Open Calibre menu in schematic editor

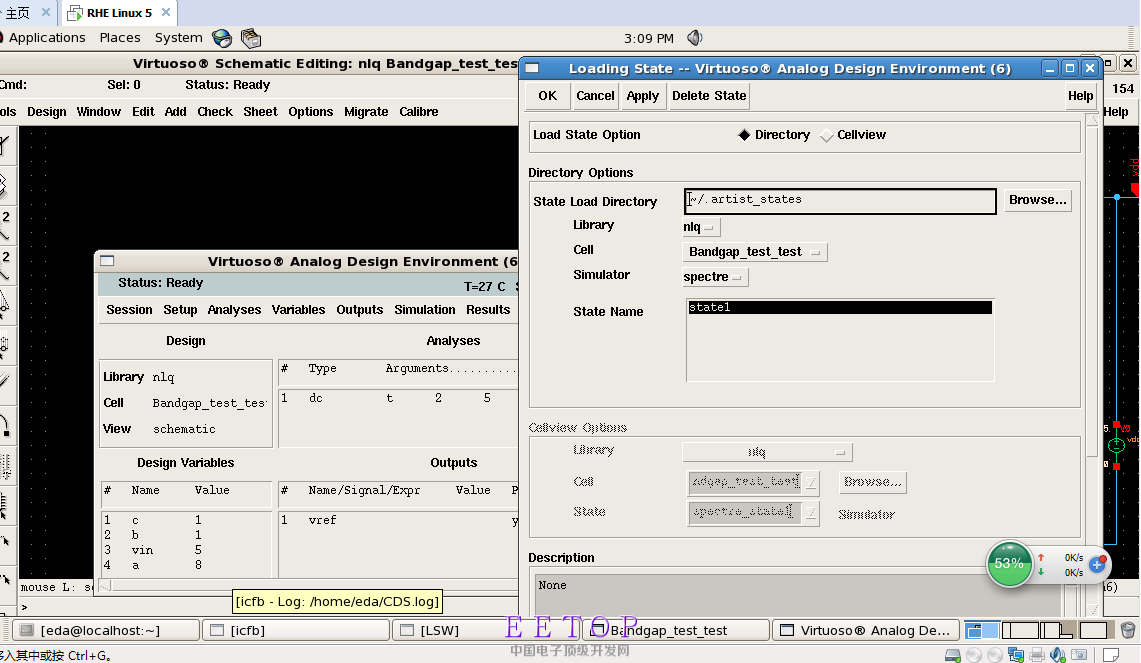coord(418,111)
